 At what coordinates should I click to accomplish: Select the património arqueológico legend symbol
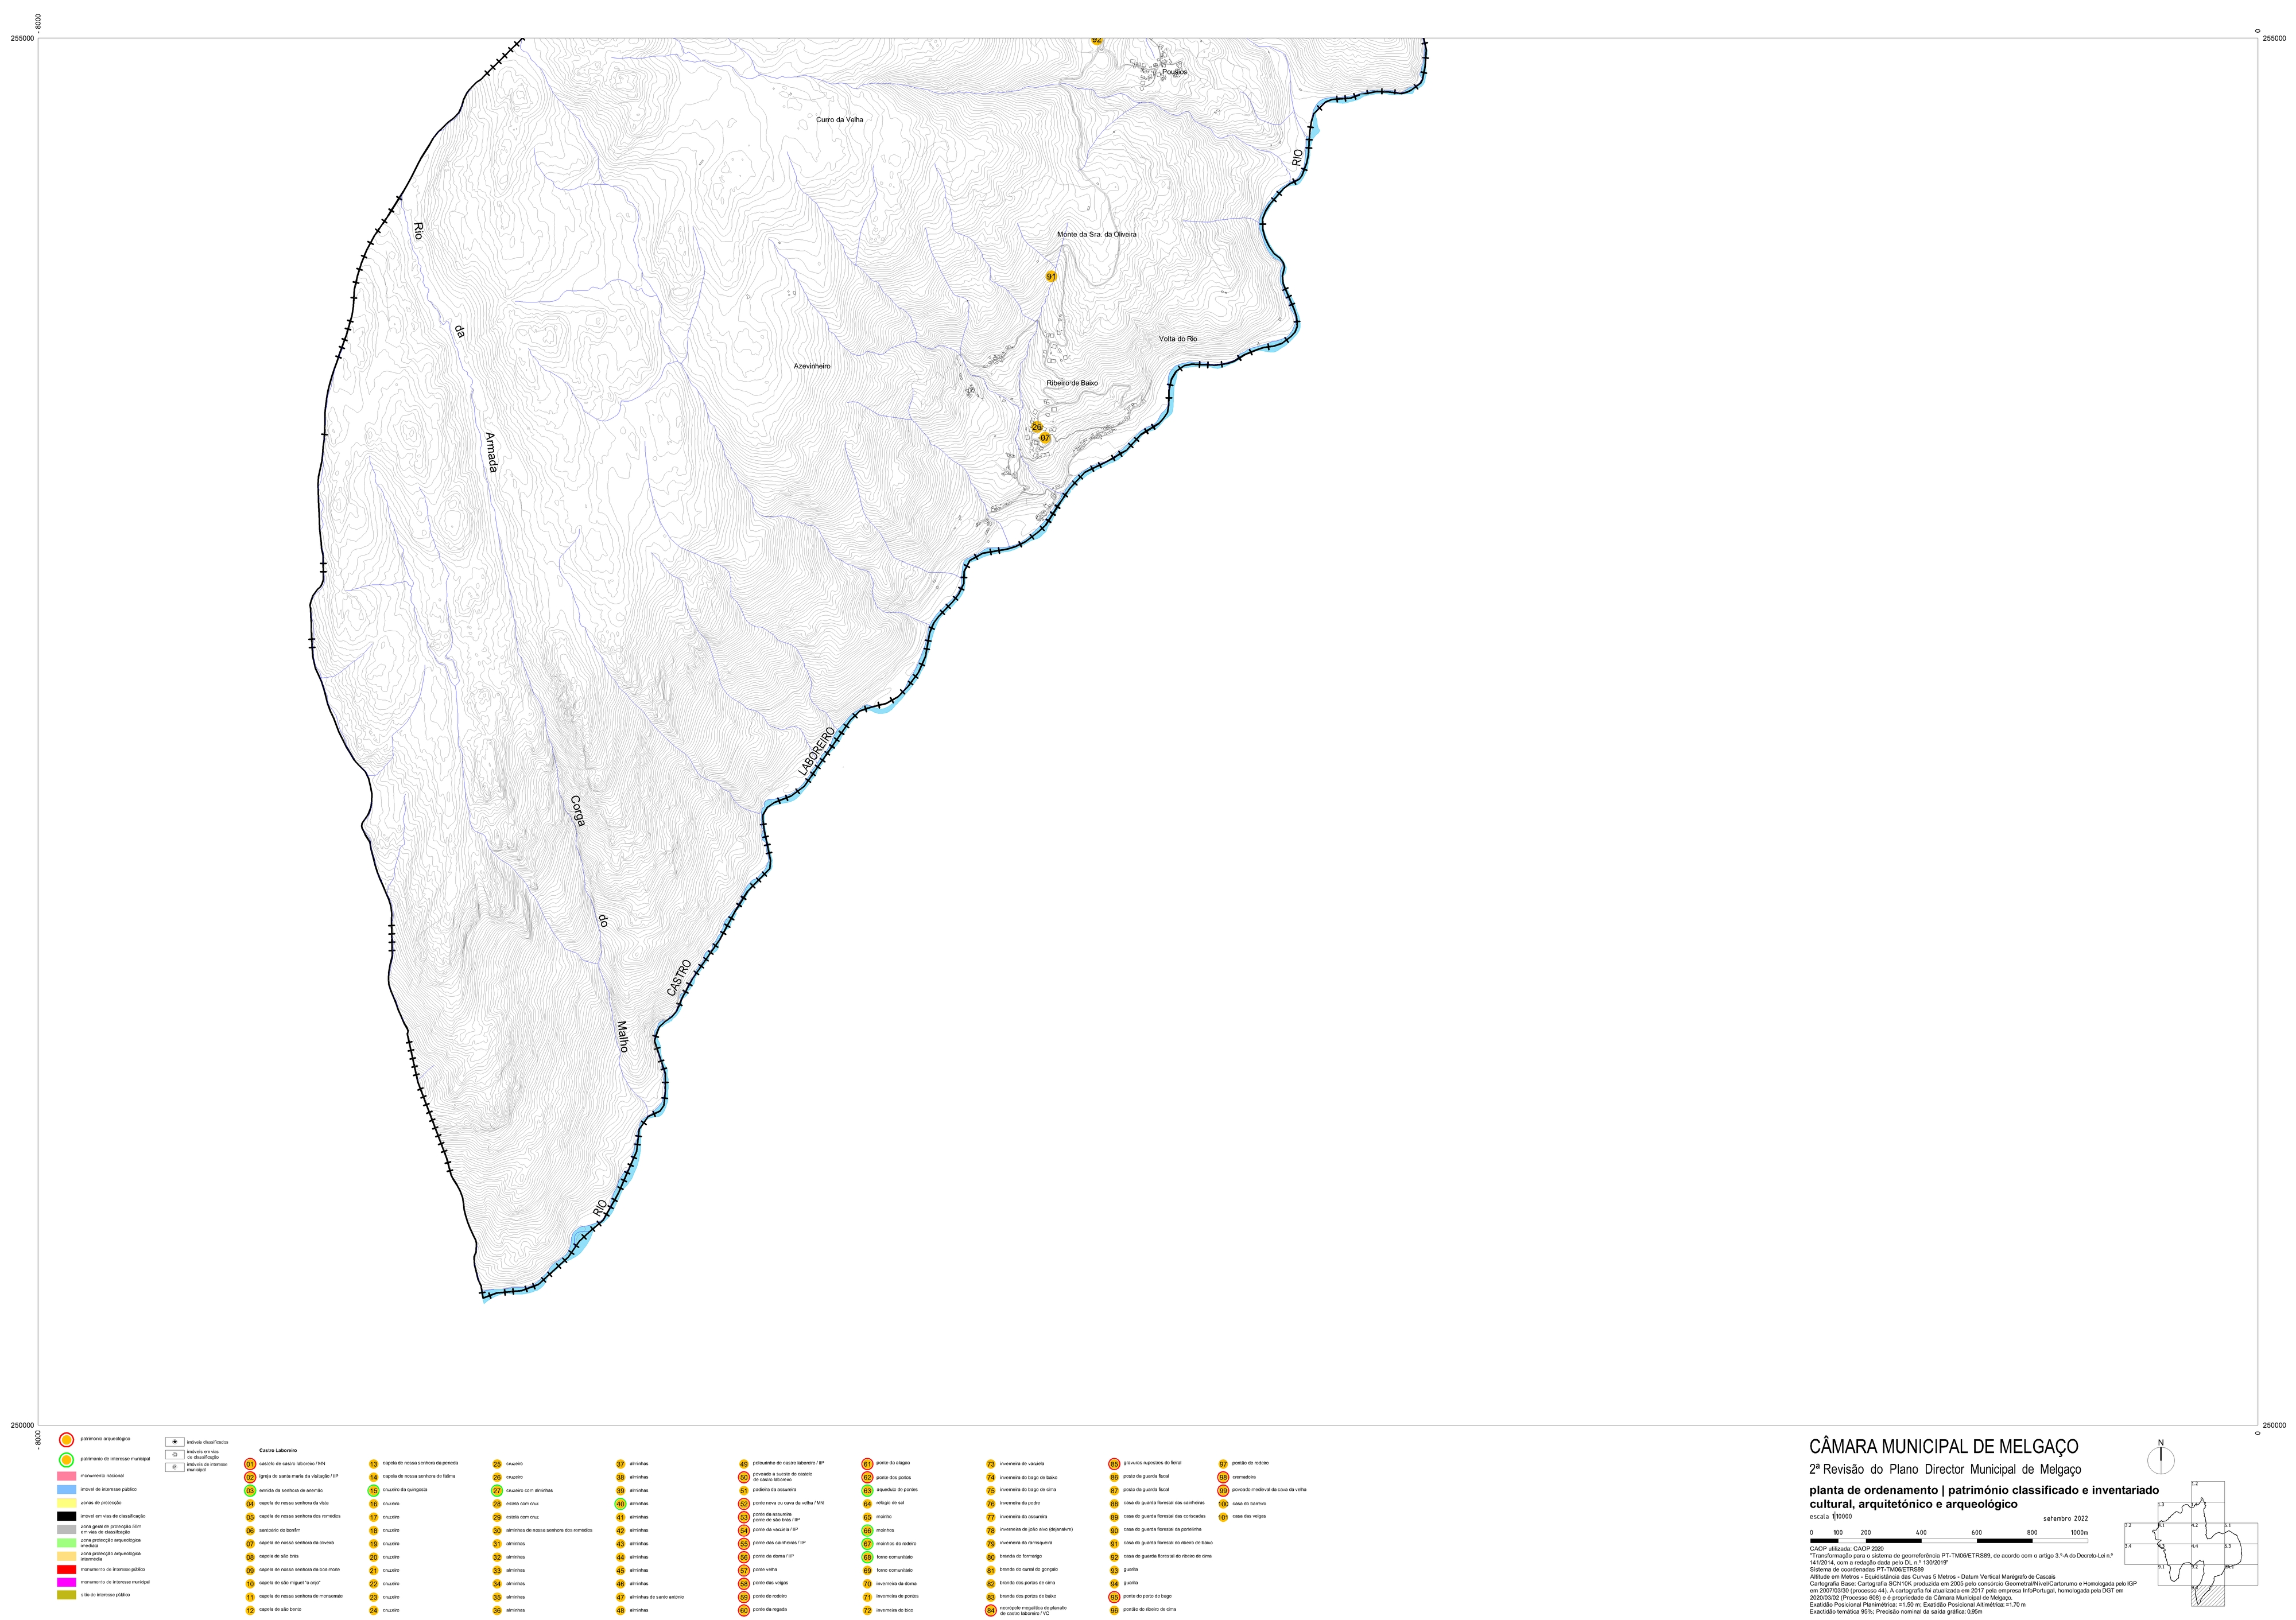66,1440
